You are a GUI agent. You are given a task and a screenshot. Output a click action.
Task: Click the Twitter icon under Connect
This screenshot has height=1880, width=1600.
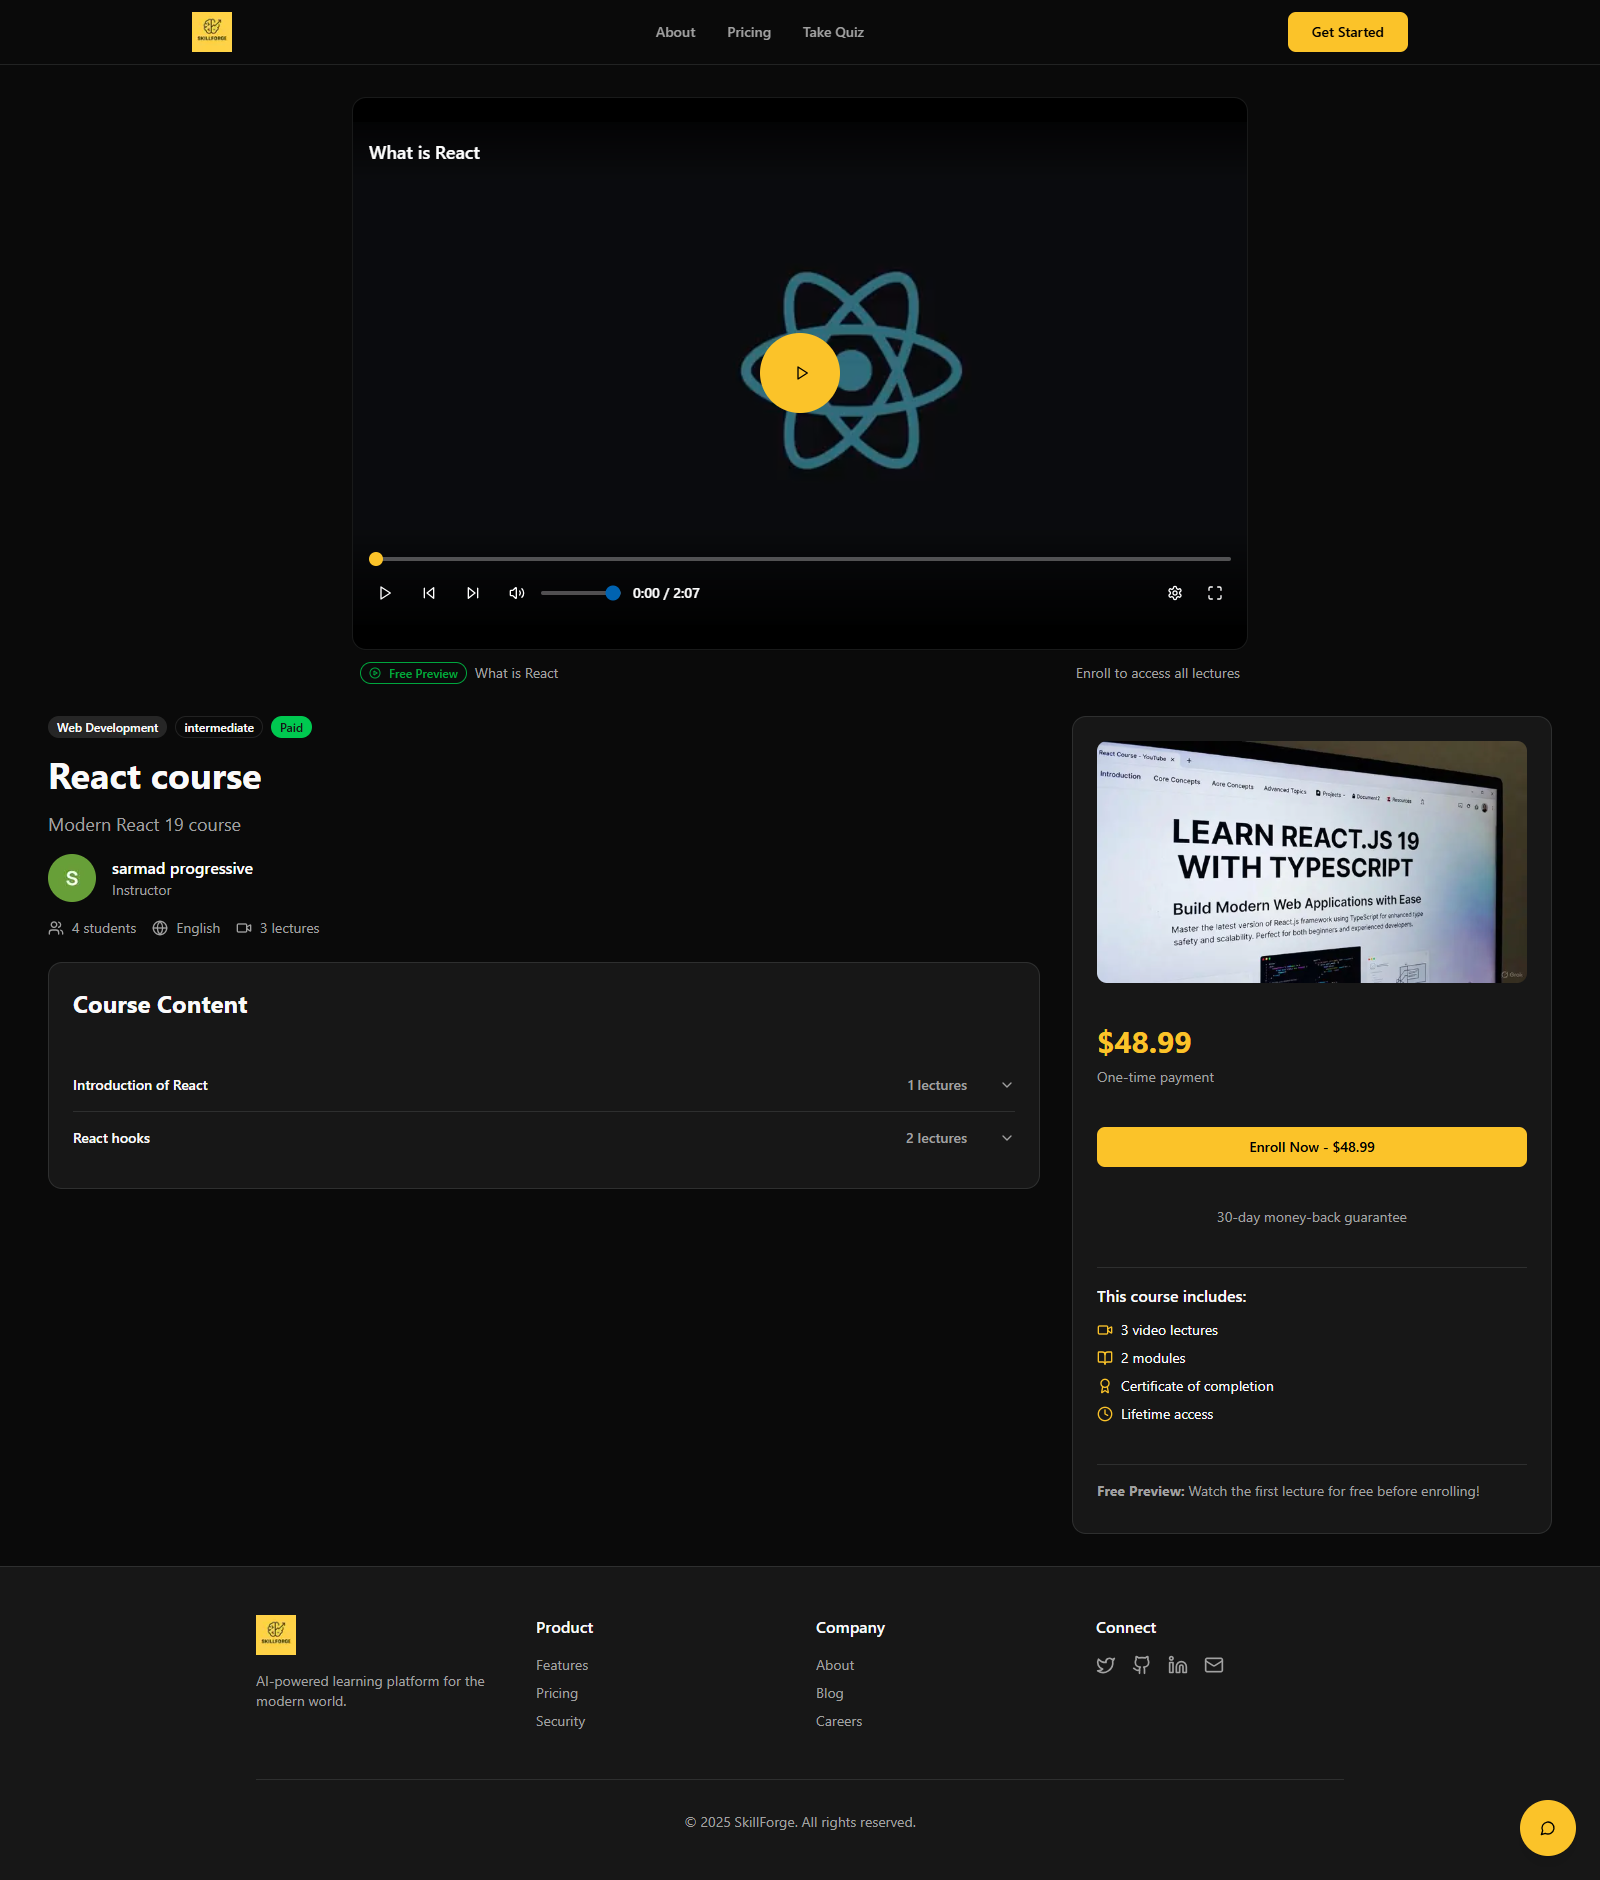[x=1105, y=1664]
